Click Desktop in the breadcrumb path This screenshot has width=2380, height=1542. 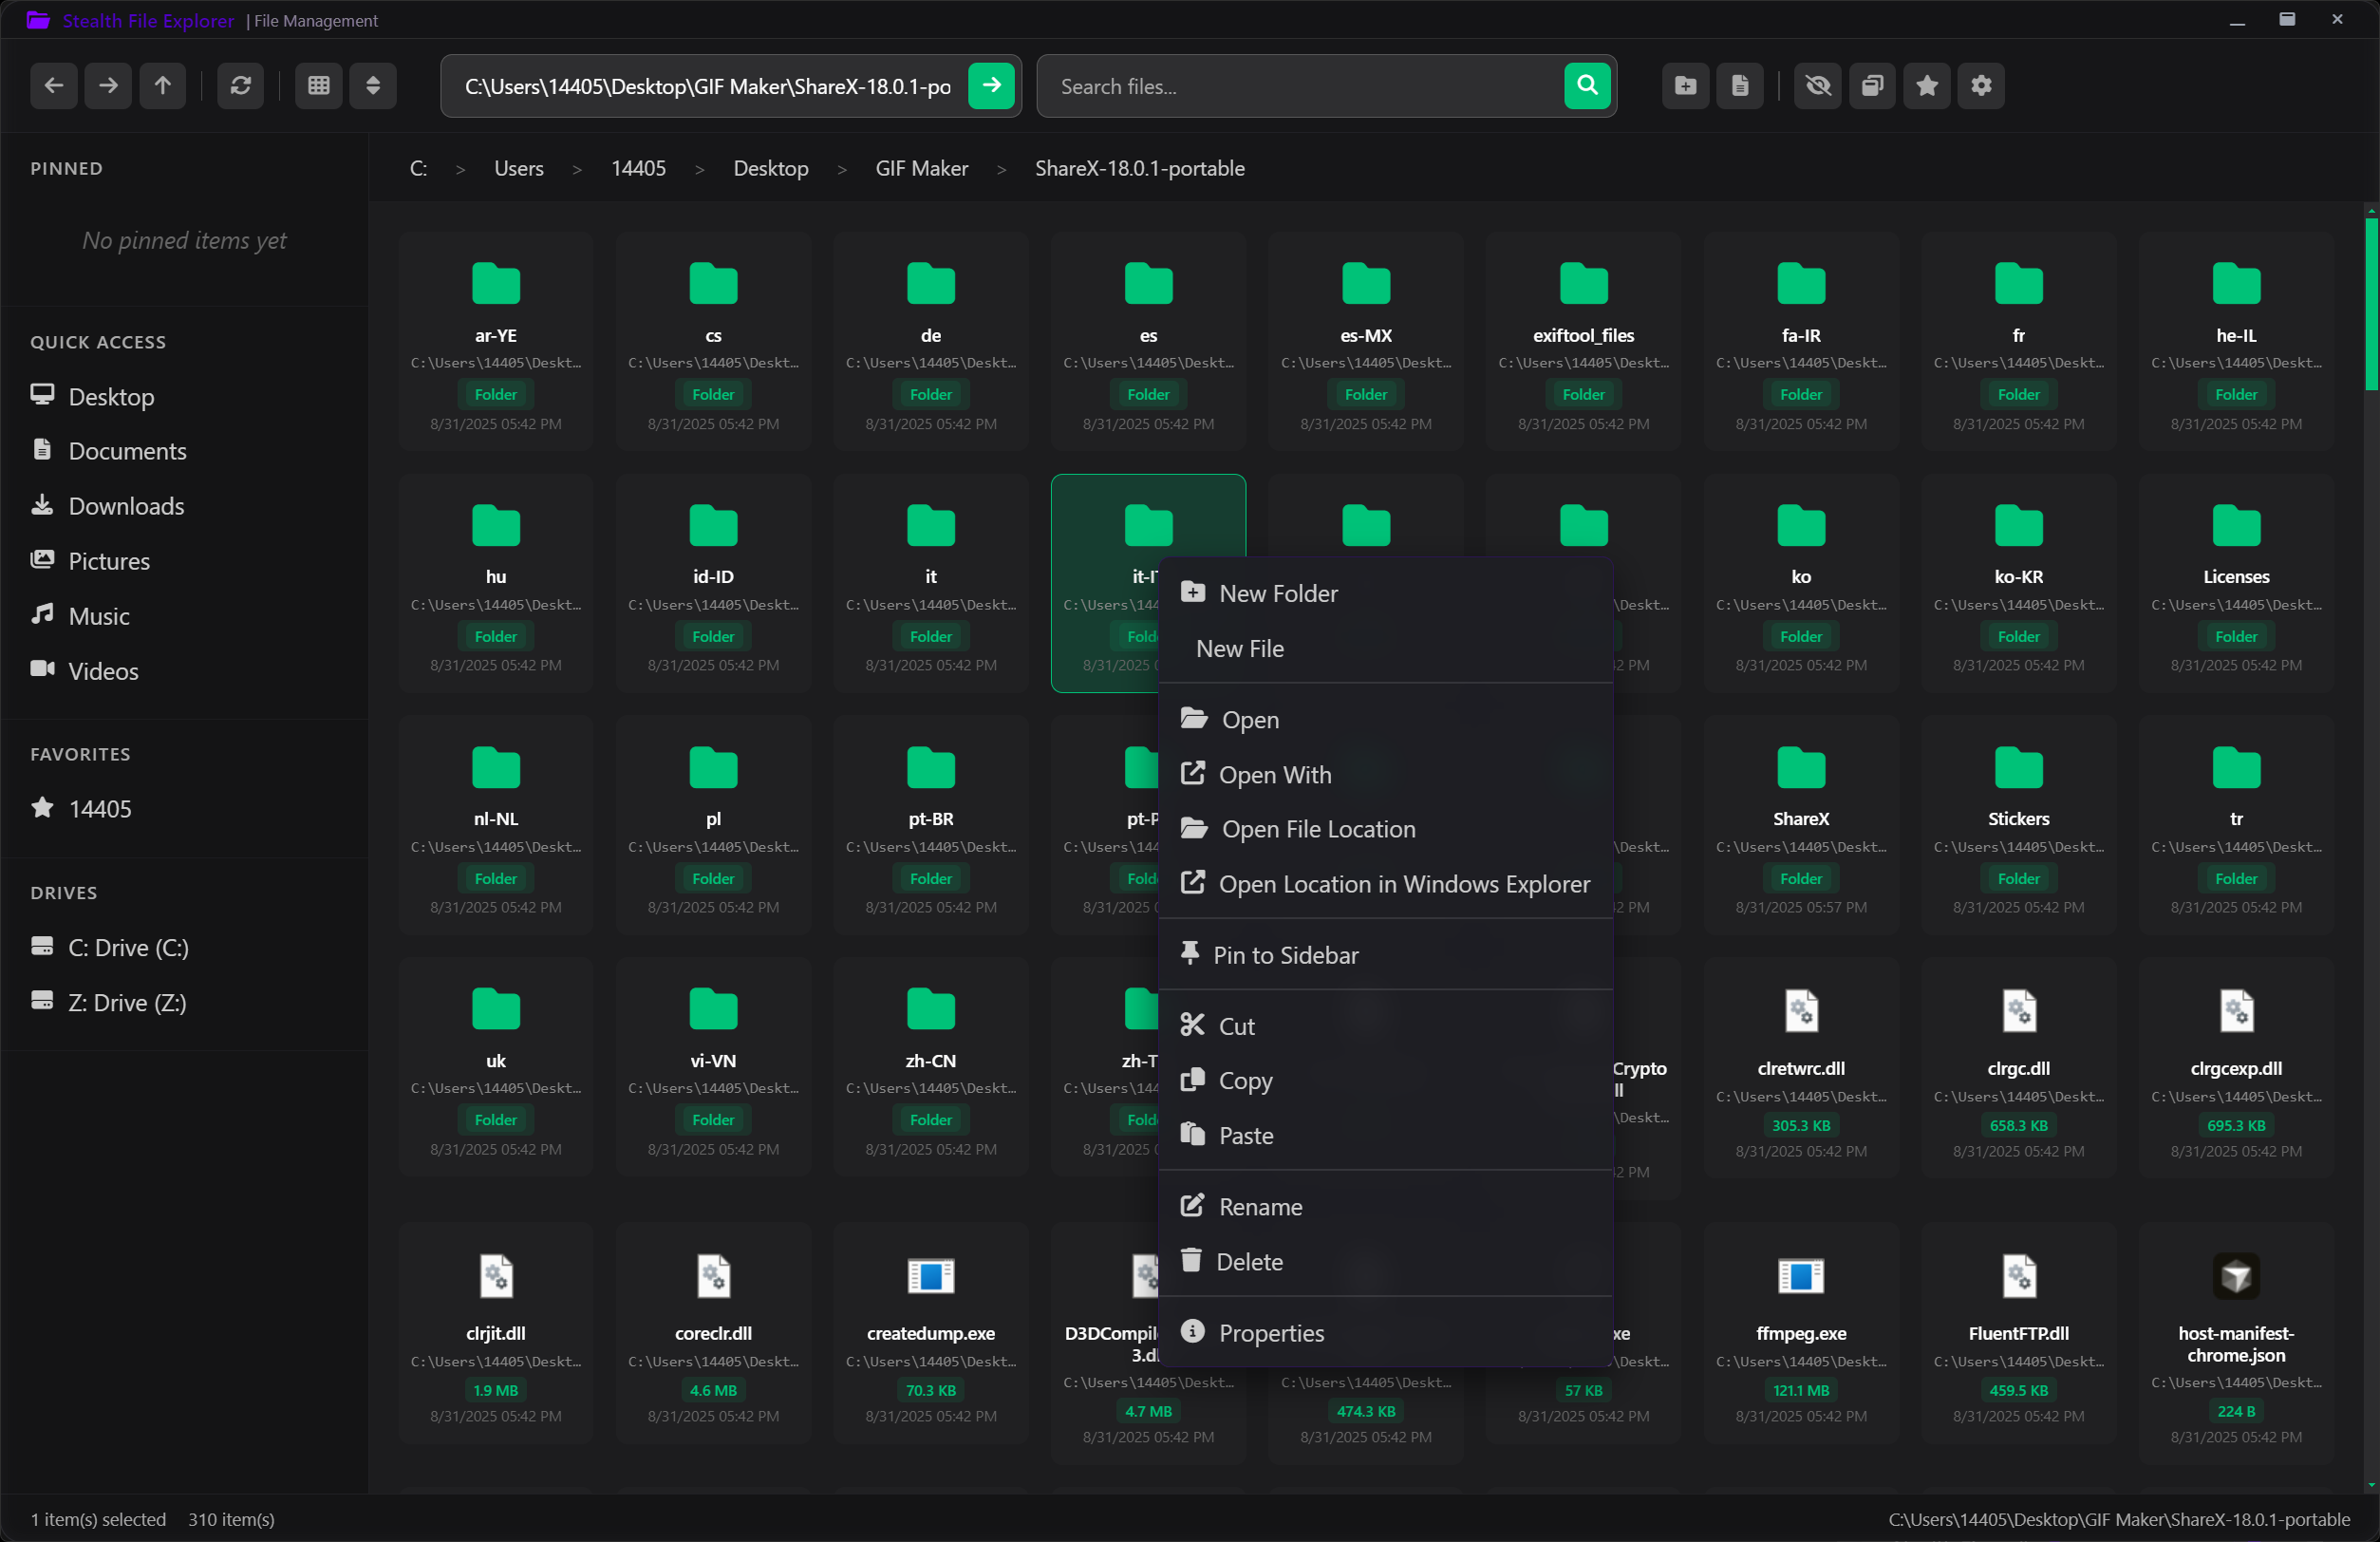(771, 169)
